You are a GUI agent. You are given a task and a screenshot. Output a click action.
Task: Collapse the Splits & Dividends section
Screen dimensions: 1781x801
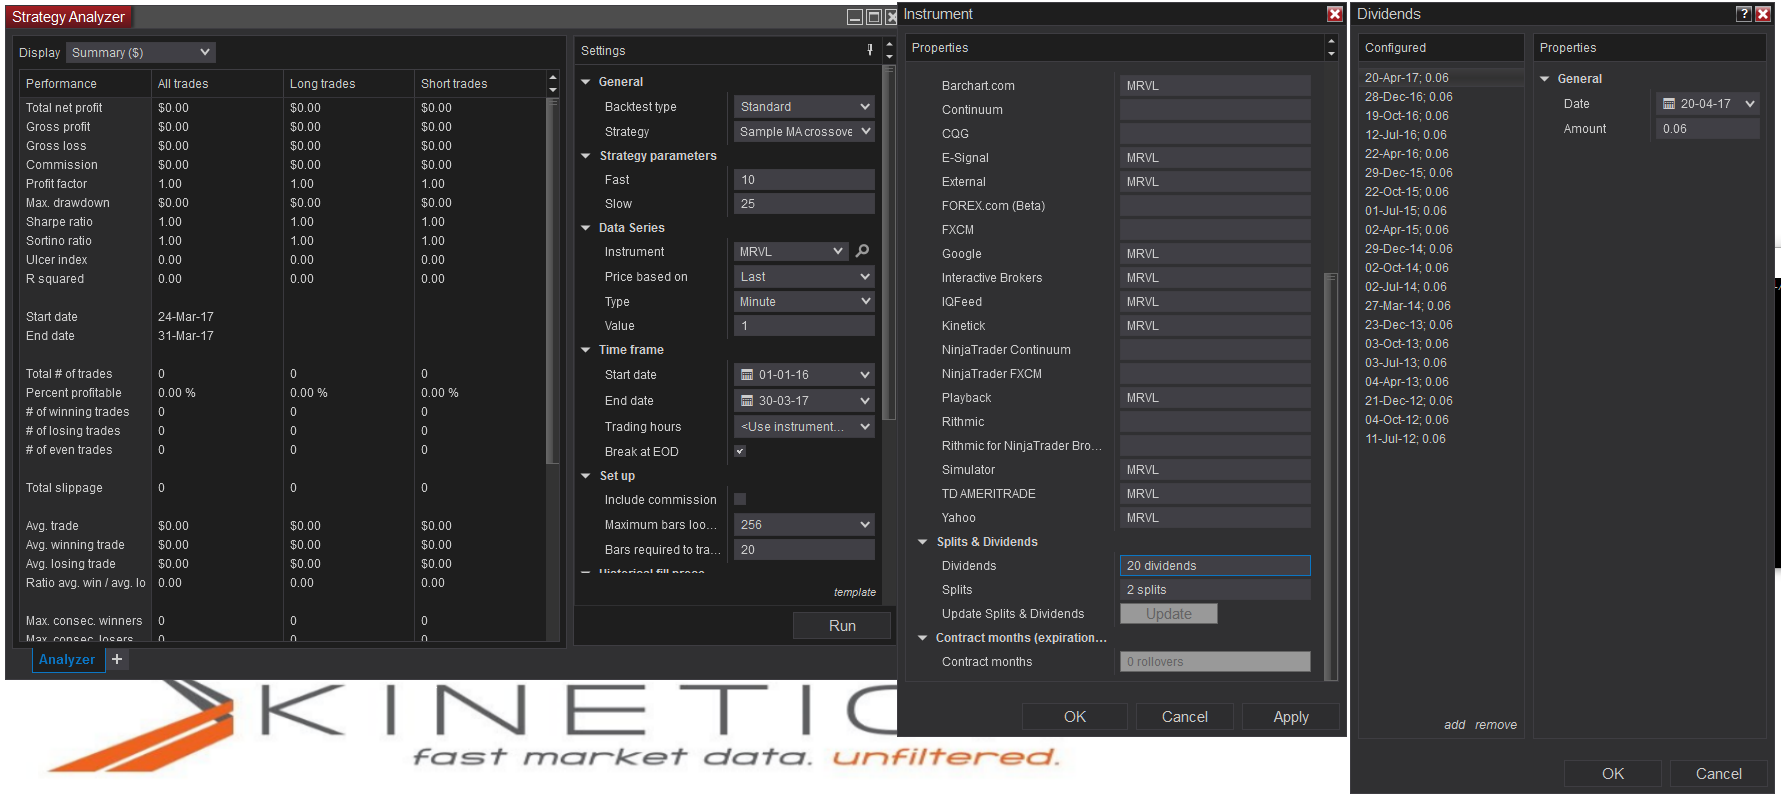[x=923, y=542]
